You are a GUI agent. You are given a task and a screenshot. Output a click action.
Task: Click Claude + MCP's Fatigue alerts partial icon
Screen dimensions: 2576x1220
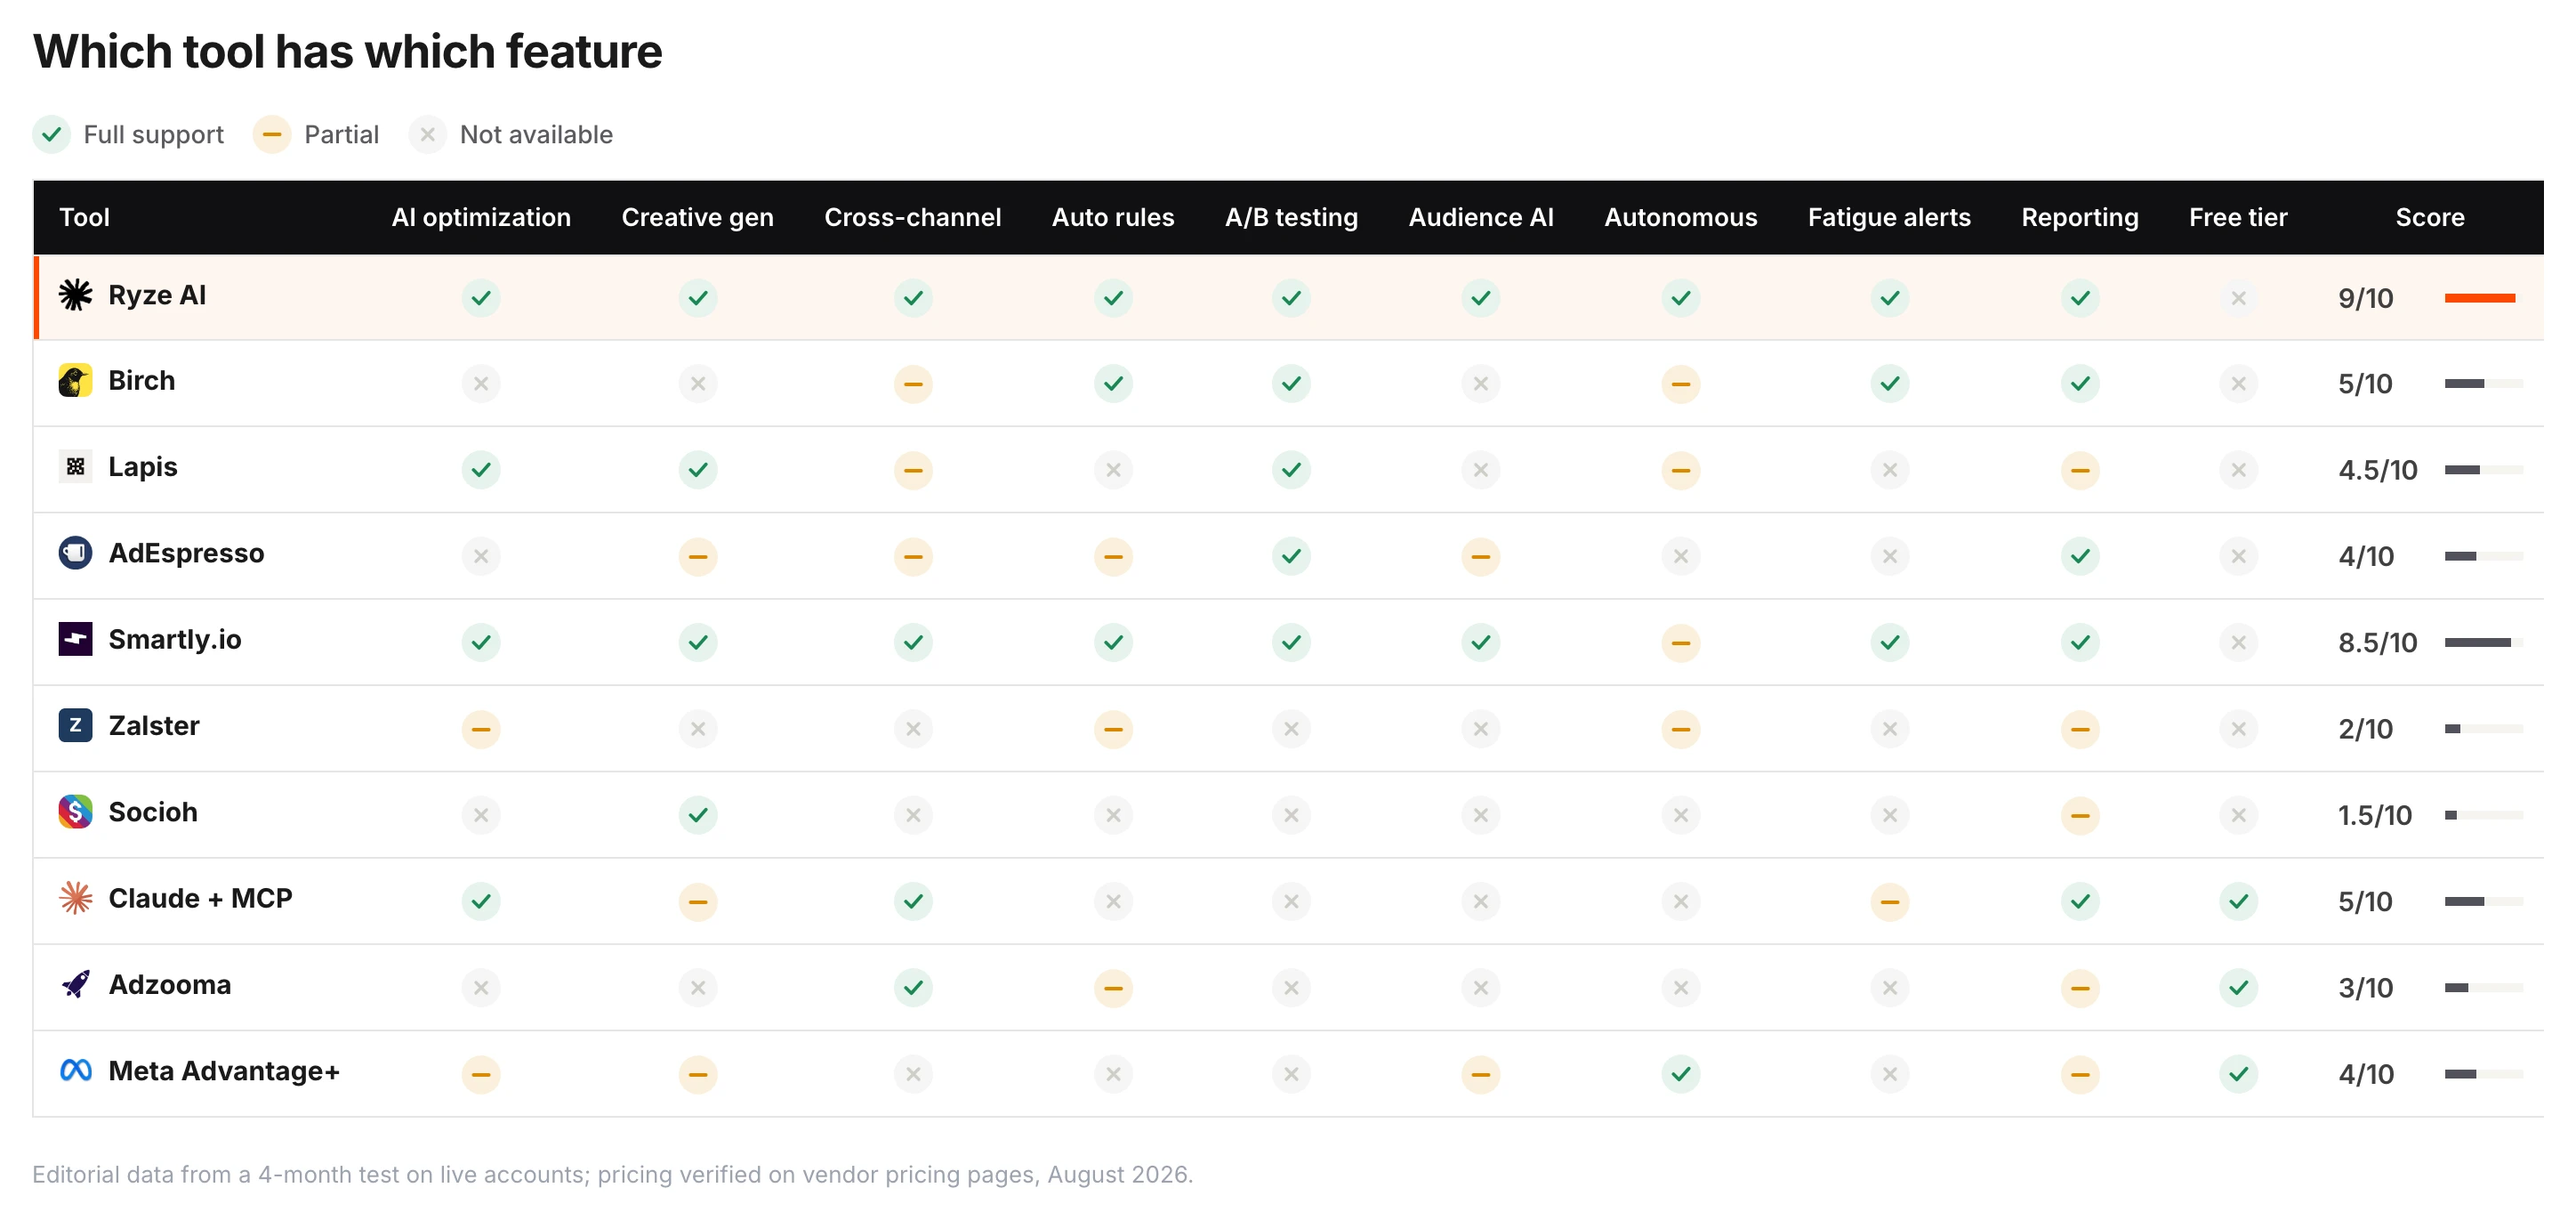click(1890, 902)
